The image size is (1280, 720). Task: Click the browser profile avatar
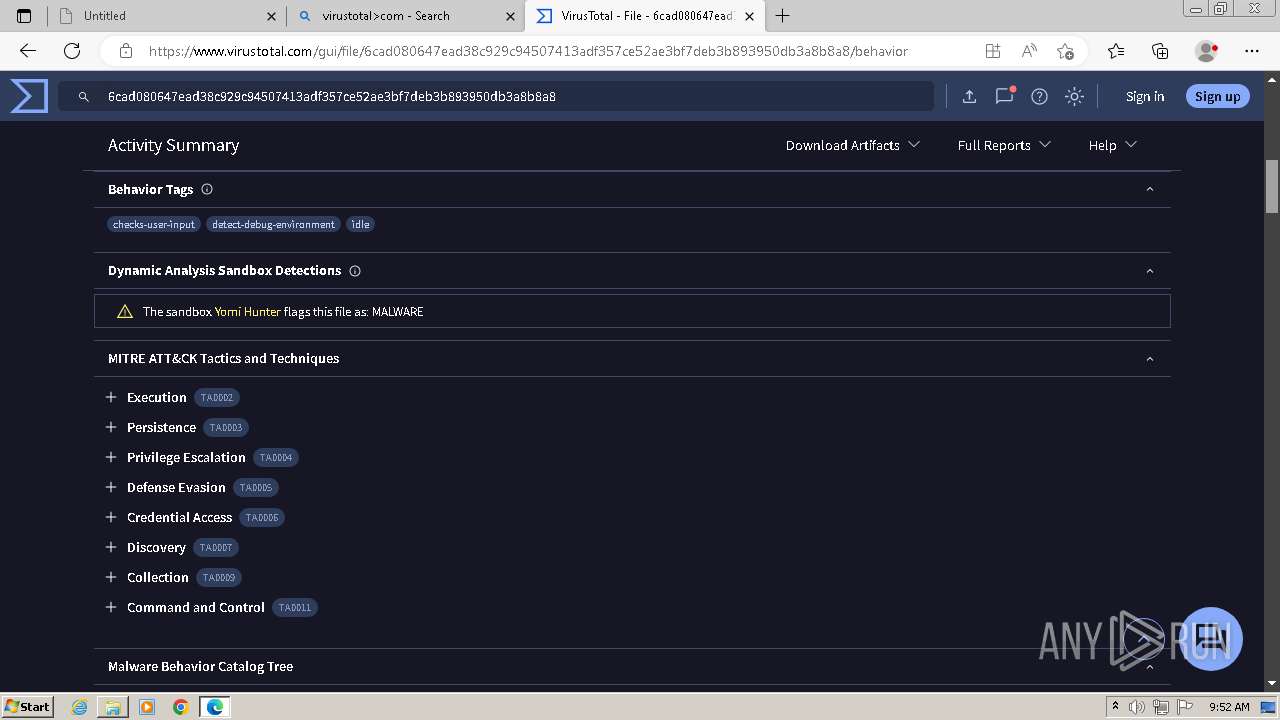coord(1207,51)
